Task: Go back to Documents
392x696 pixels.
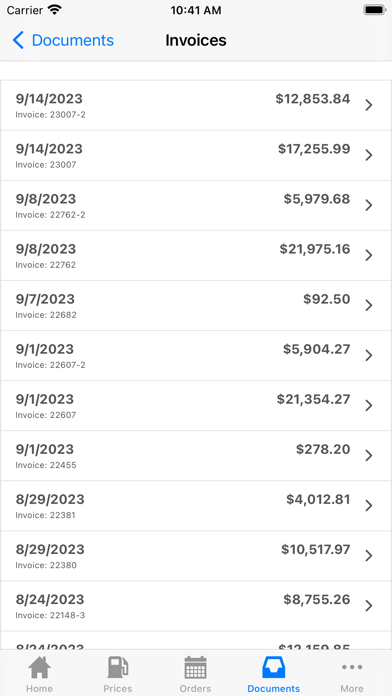Action: 63,40
